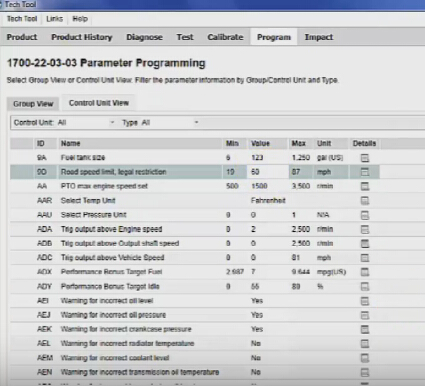Open details icon for PTO max engine speed set
The image size is (425, 386).
(x=365, y=186)
